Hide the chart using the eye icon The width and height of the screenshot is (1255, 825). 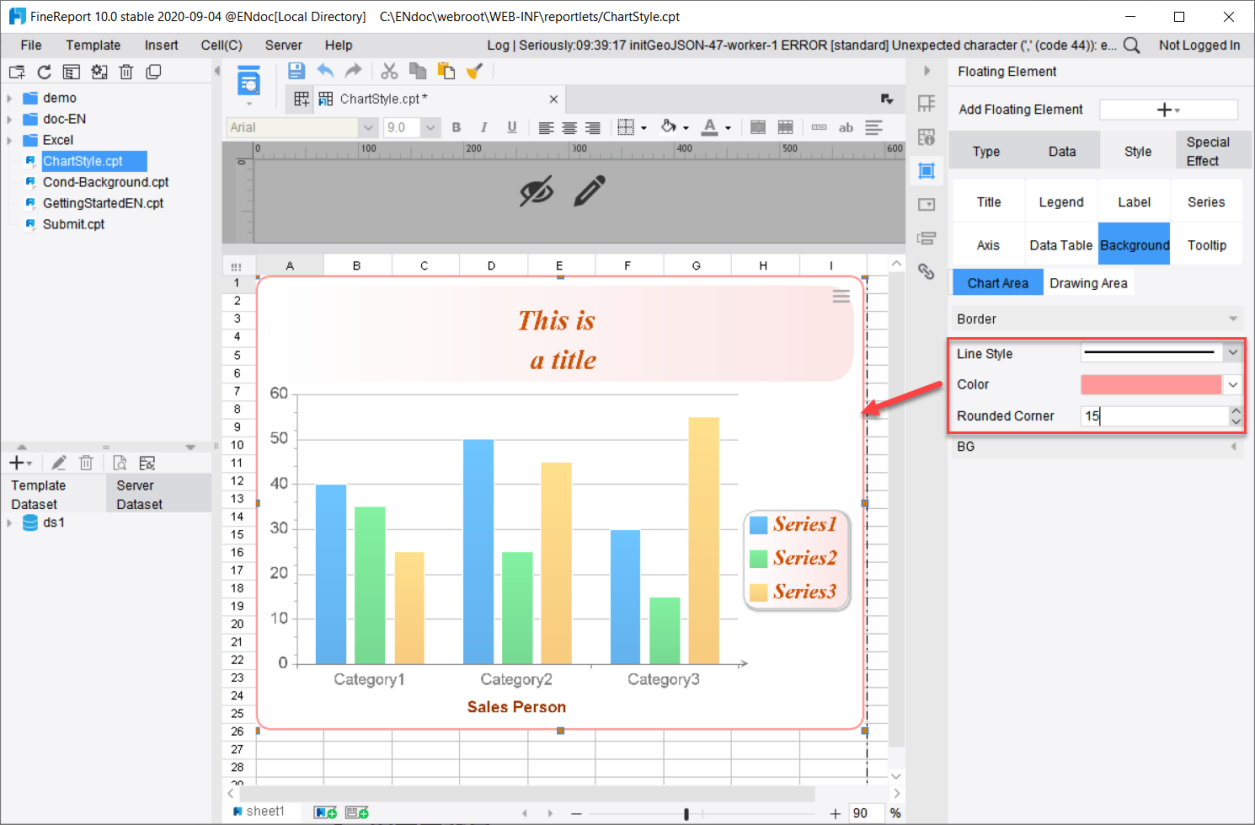pyautogui.click(x=536, y=191)
